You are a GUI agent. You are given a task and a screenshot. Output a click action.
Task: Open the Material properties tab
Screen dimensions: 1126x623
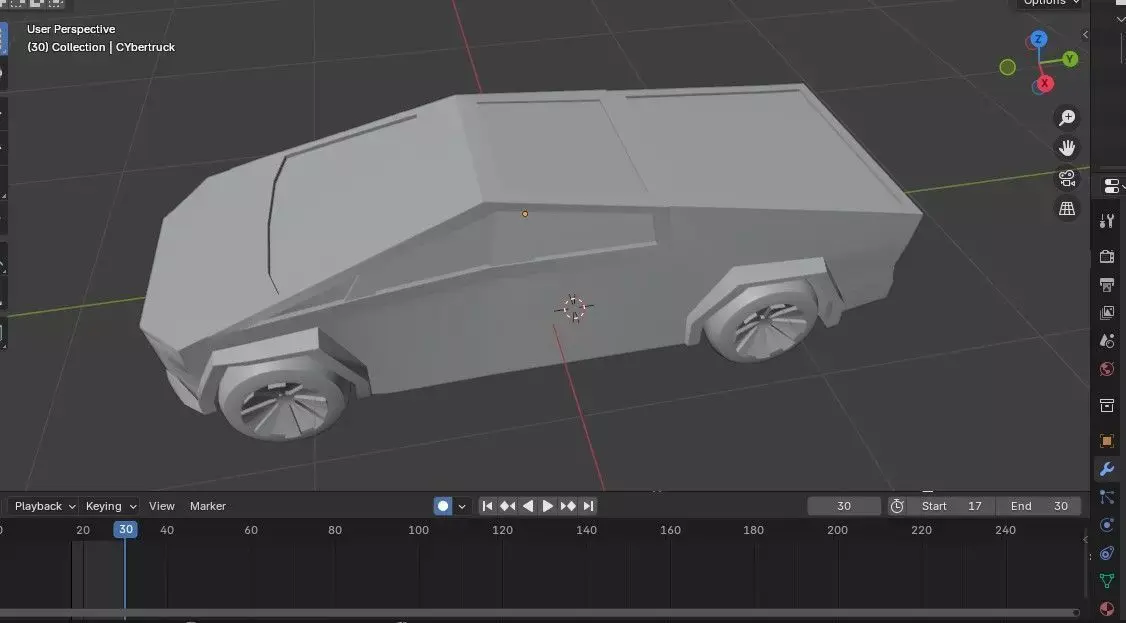[1107, 609]
